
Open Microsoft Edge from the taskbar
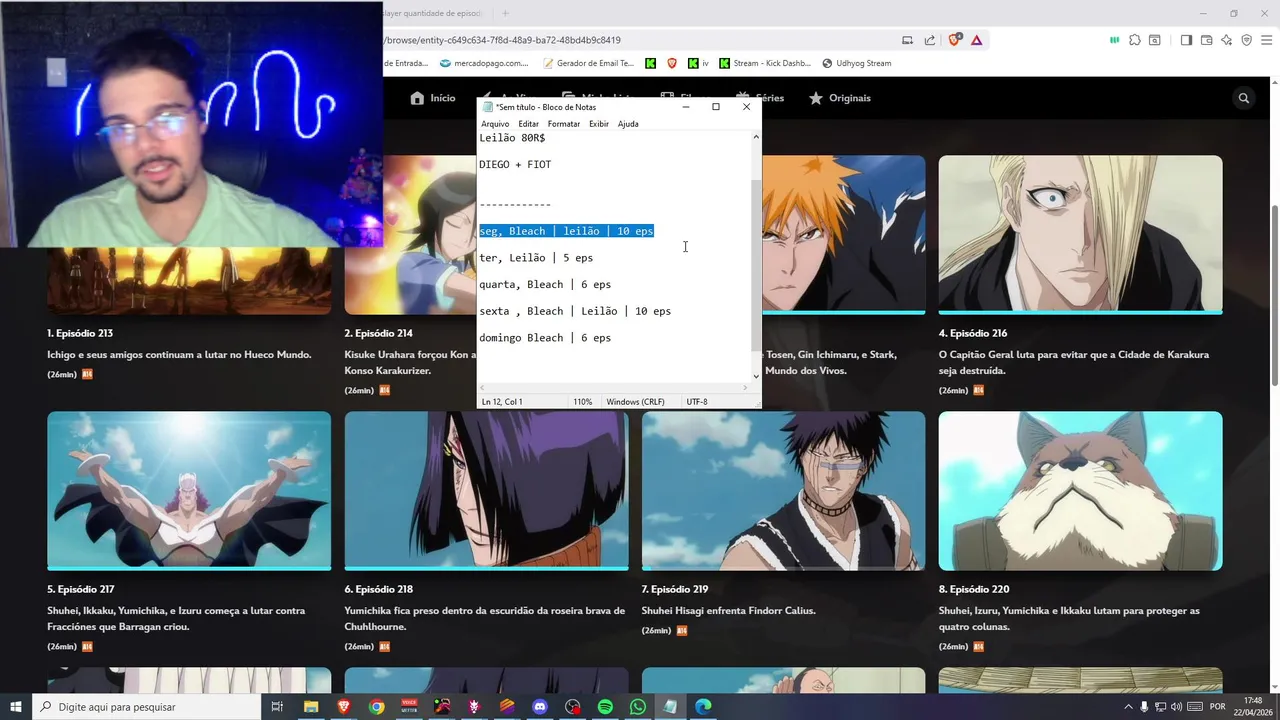click(703, 707)
